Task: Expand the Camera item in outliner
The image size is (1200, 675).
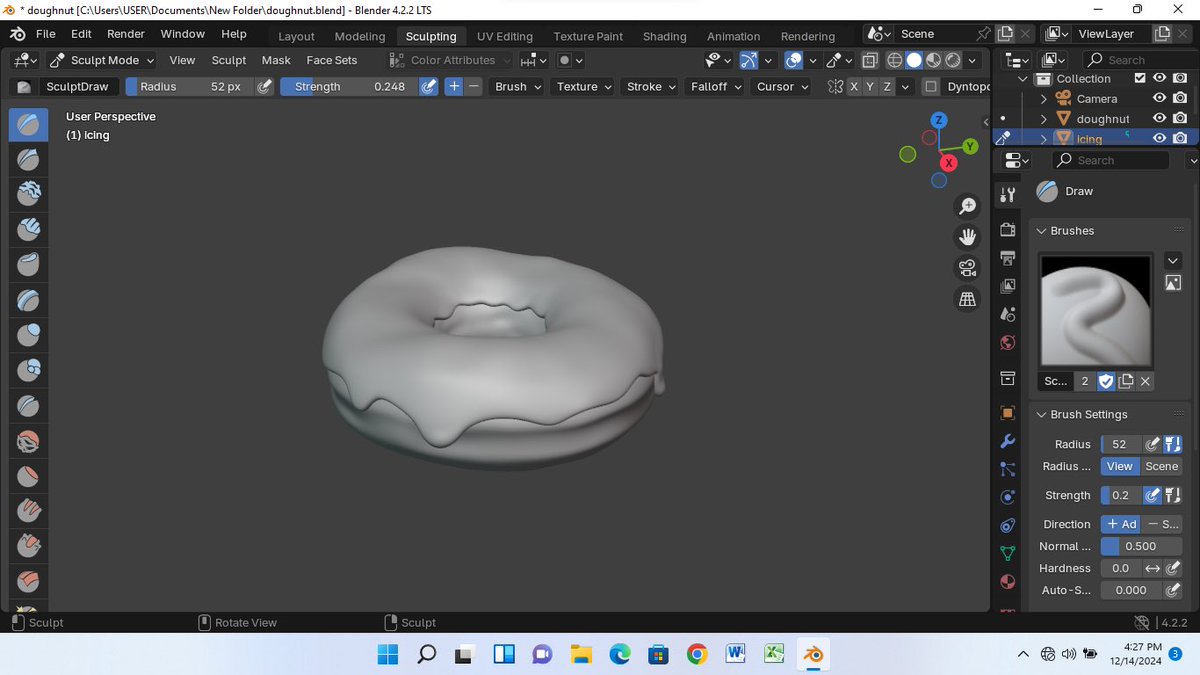Action: click(1044, 98)
